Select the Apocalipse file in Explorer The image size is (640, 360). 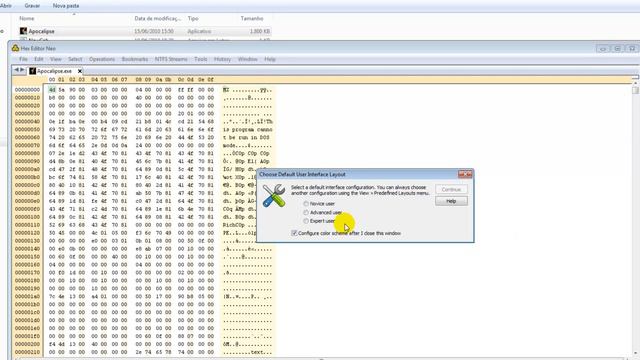point(145,31)
